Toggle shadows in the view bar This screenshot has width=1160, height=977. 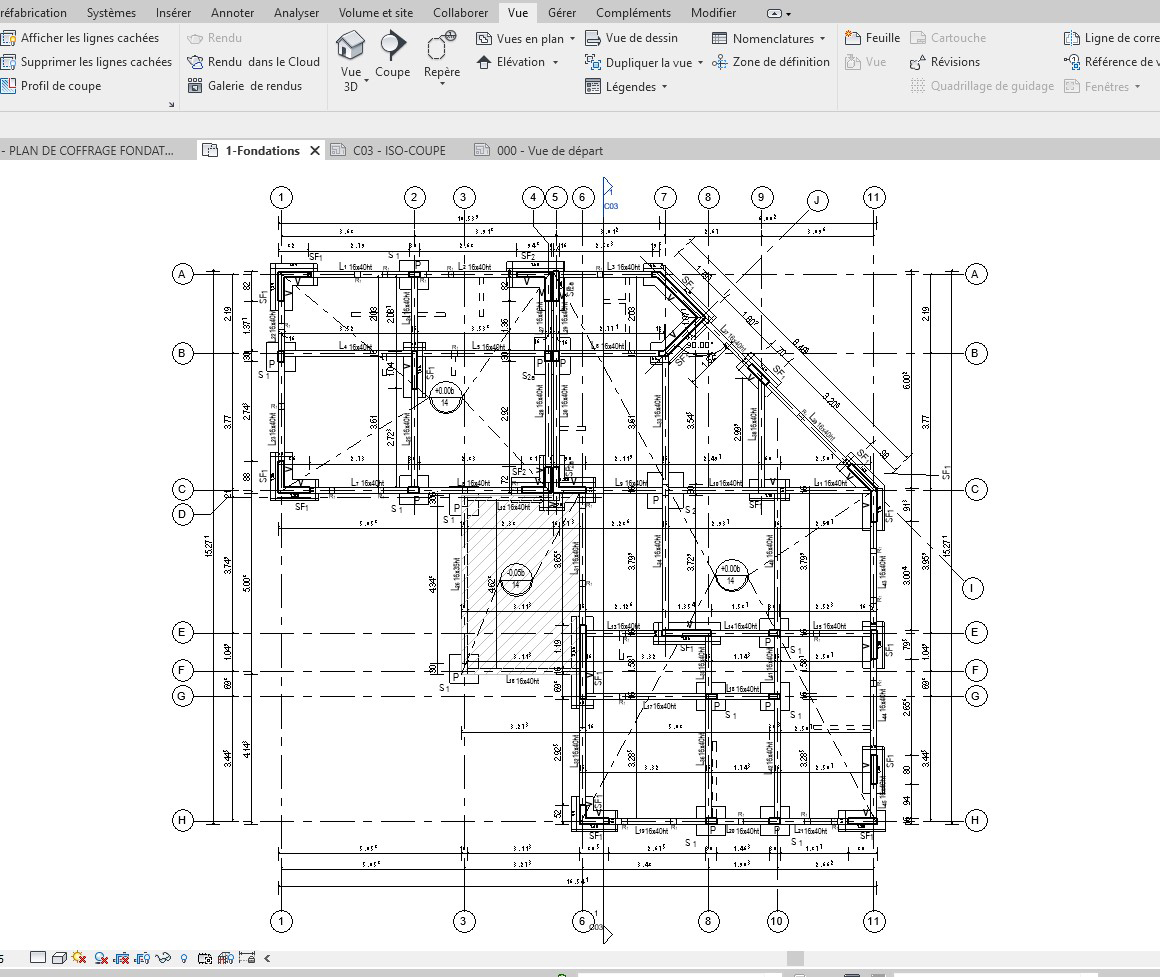(x=101, y=958)
